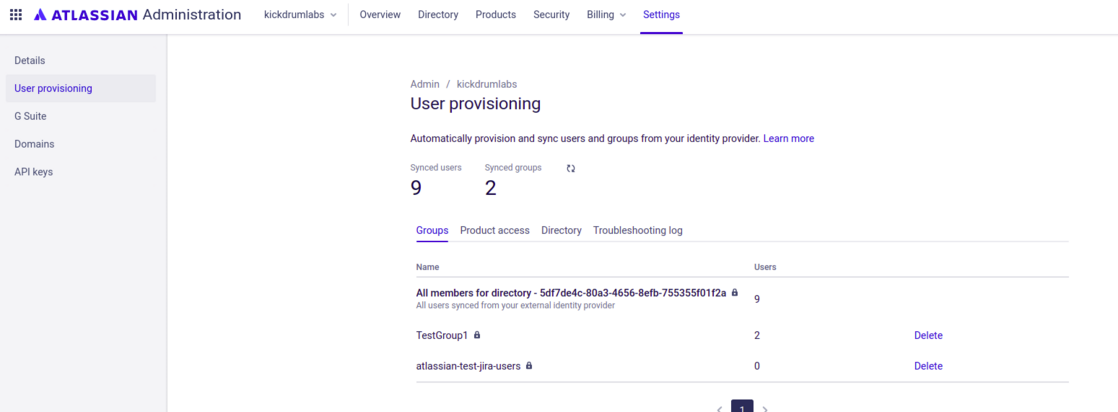The image size is (1118, 412).
Task: Switch to the Groups tab
Action: (x=432, y=230)
